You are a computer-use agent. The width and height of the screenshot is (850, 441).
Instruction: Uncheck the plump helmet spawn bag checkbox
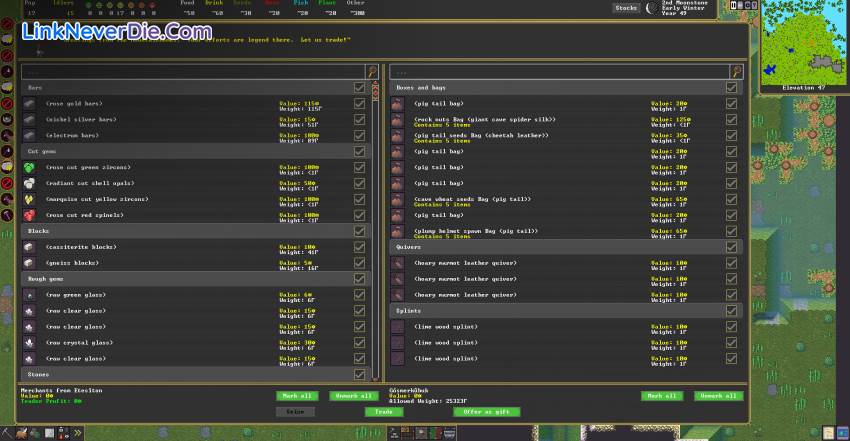[731, 231]
